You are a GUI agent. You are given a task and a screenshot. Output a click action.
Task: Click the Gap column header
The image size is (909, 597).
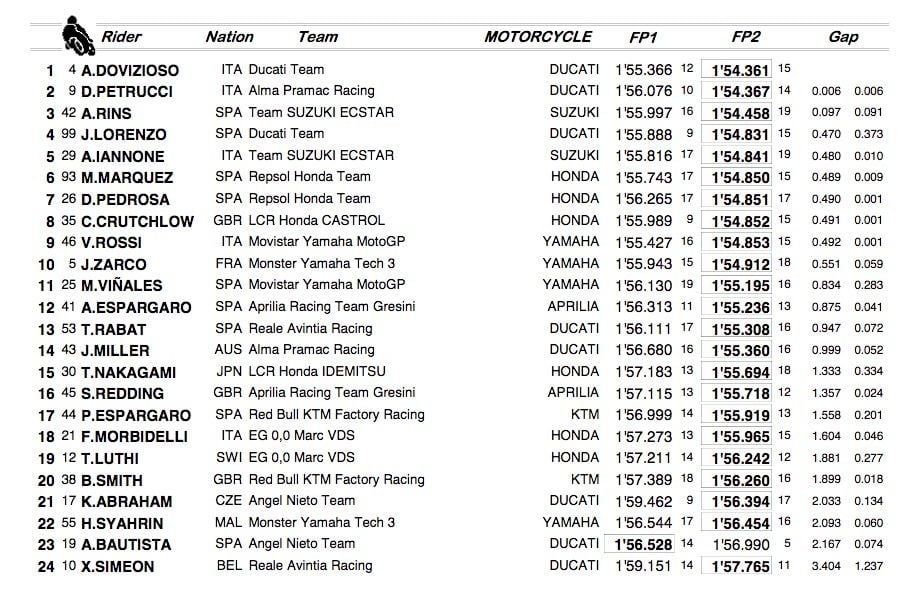[x=843, y=37]
